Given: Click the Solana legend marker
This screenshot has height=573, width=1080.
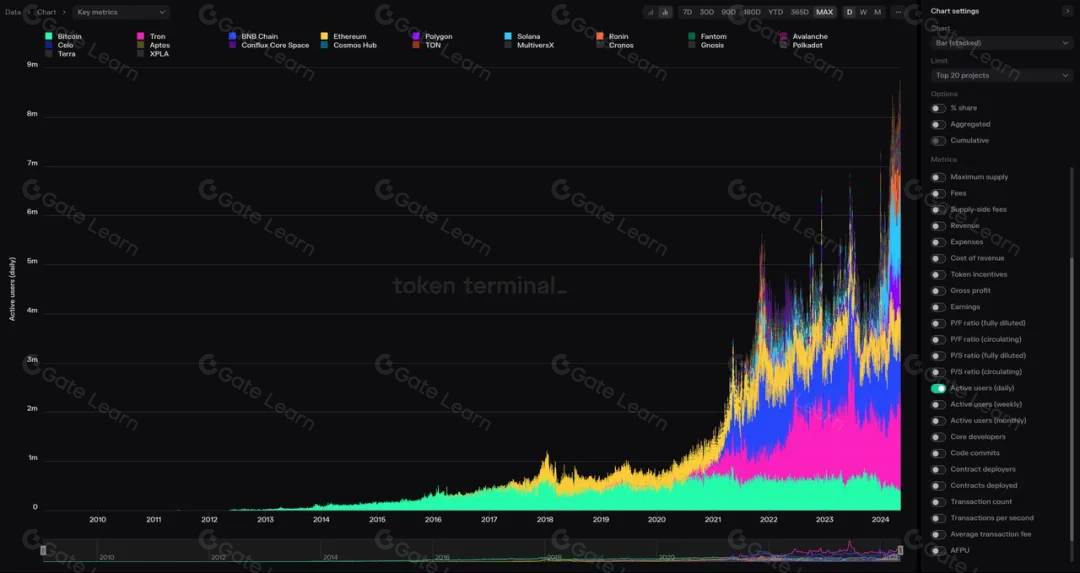Looking at the screenshot, I should tap(508, 37).
